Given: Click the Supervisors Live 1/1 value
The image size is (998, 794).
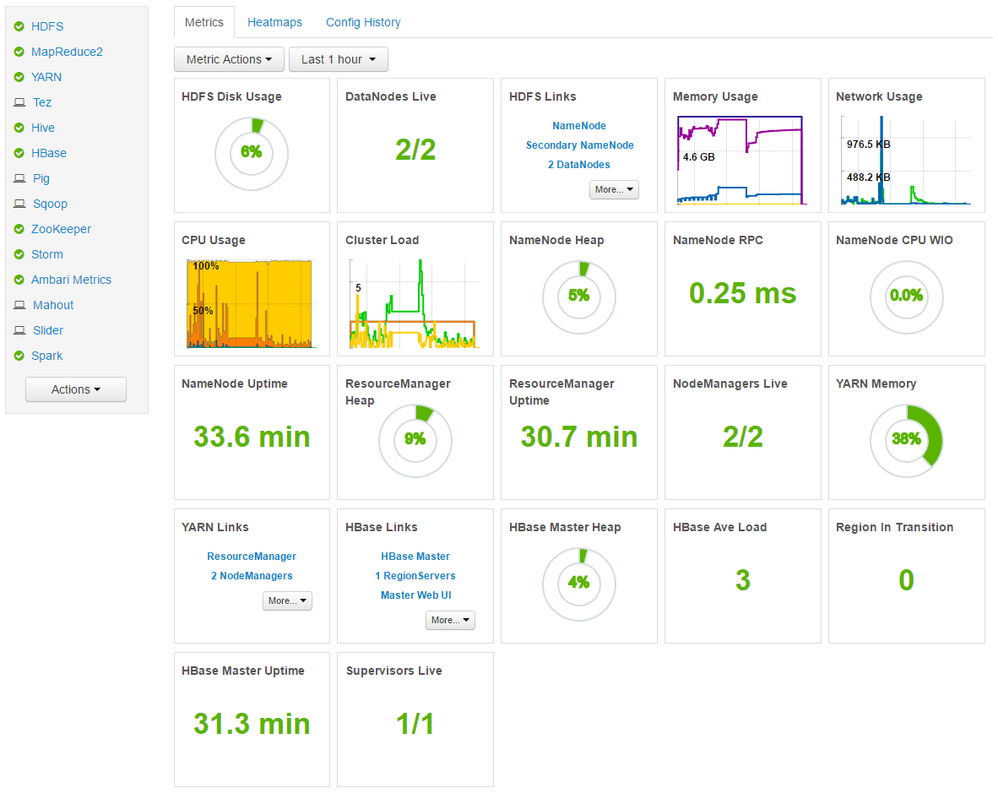Looking at the screenshot, I should click(416, 724).
